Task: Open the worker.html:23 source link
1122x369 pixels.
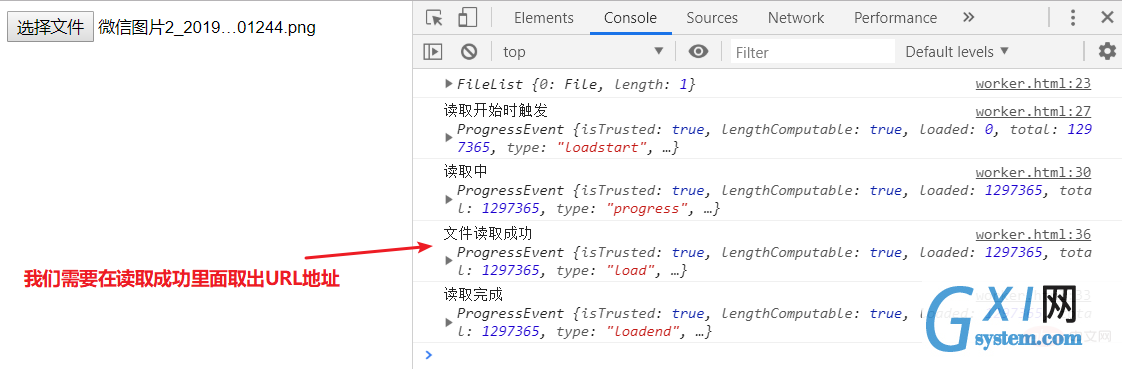Action: point(1033,84)
